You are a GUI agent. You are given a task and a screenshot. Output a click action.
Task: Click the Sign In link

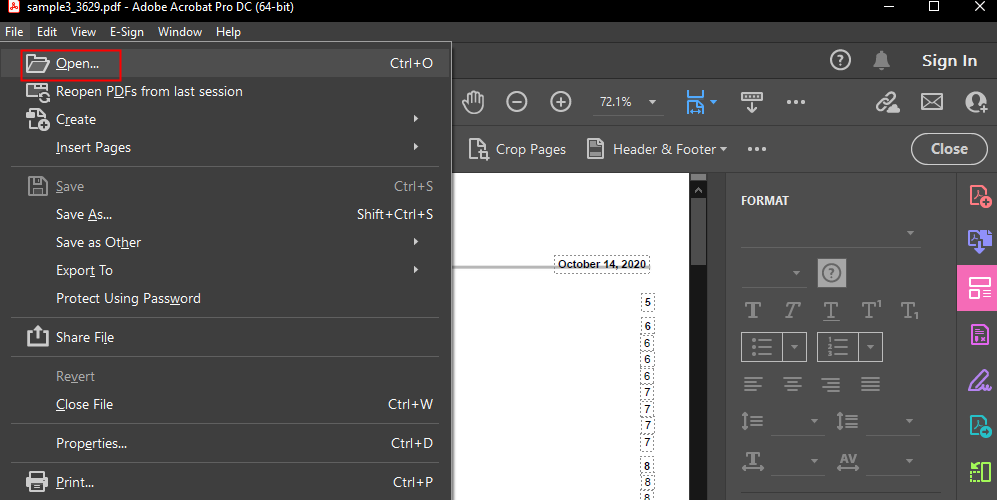point(949,60)
